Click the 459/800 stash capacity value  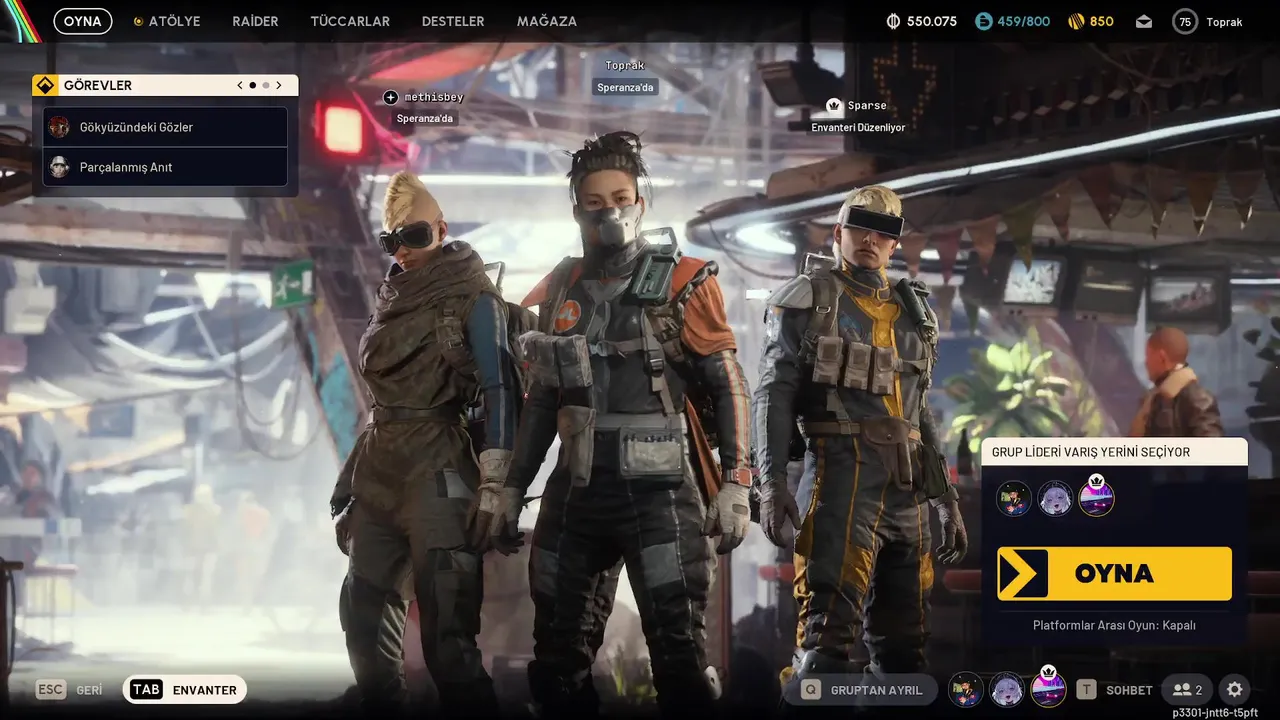click(1024, 21)
